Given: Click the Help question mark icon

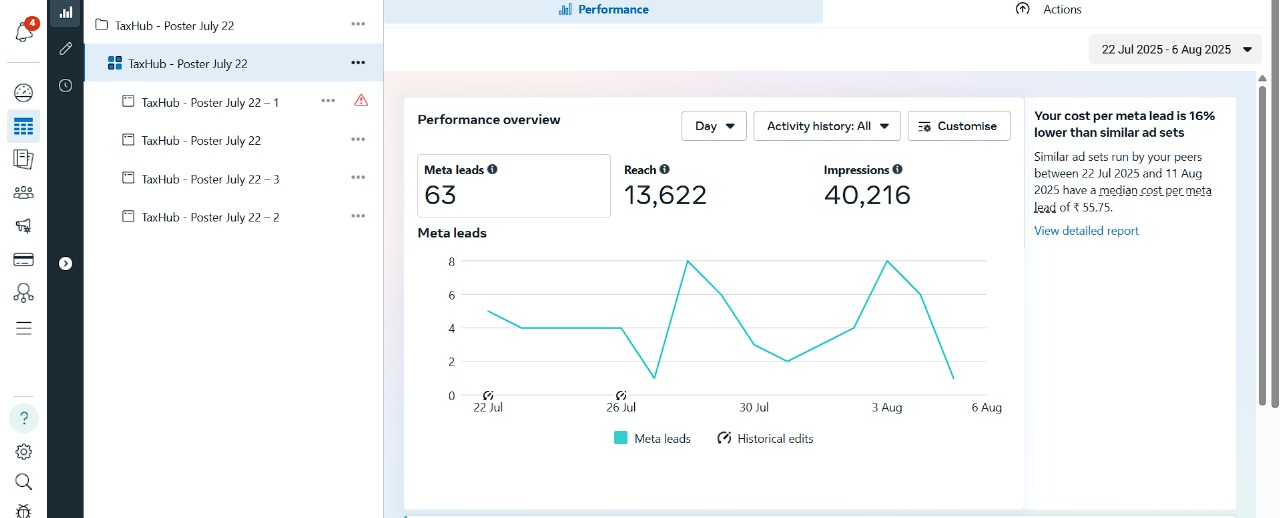Looking at the screenshot, I should [24, 418].
